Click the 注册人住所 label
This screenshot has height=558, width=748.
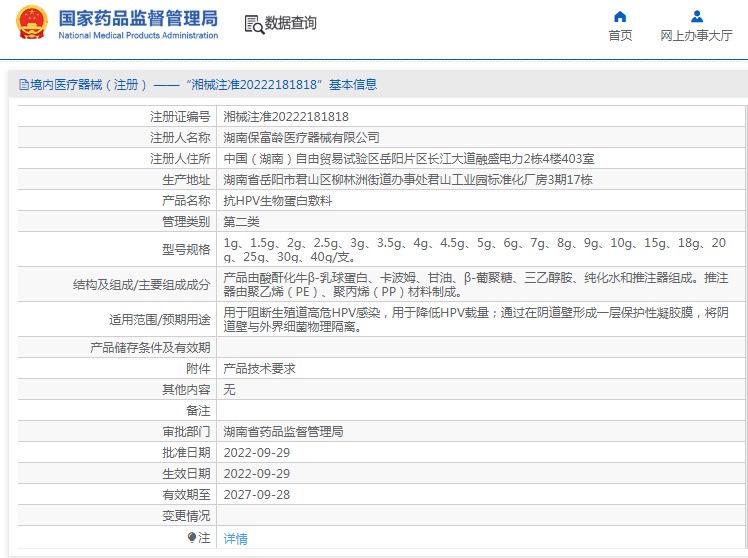180,159
